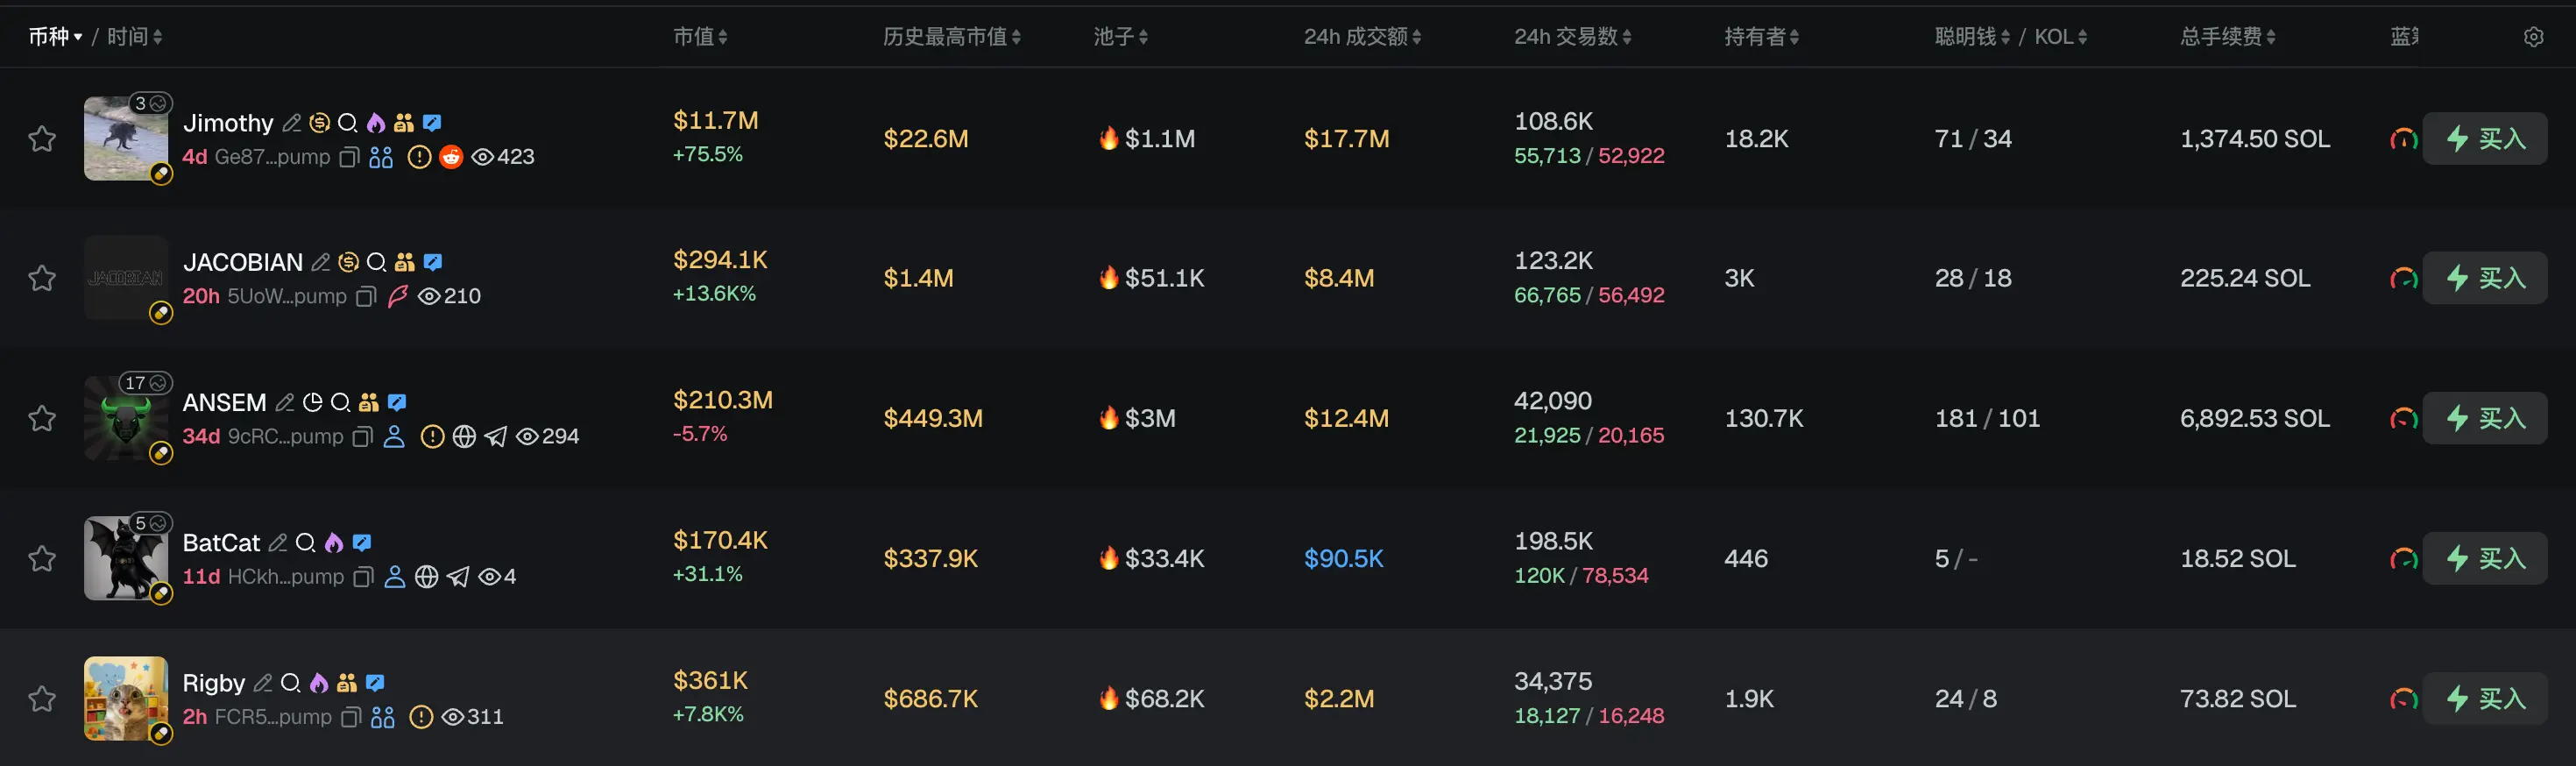Star ANSEM as a favorite
The image size is (2576, 766).
point(42,417)
